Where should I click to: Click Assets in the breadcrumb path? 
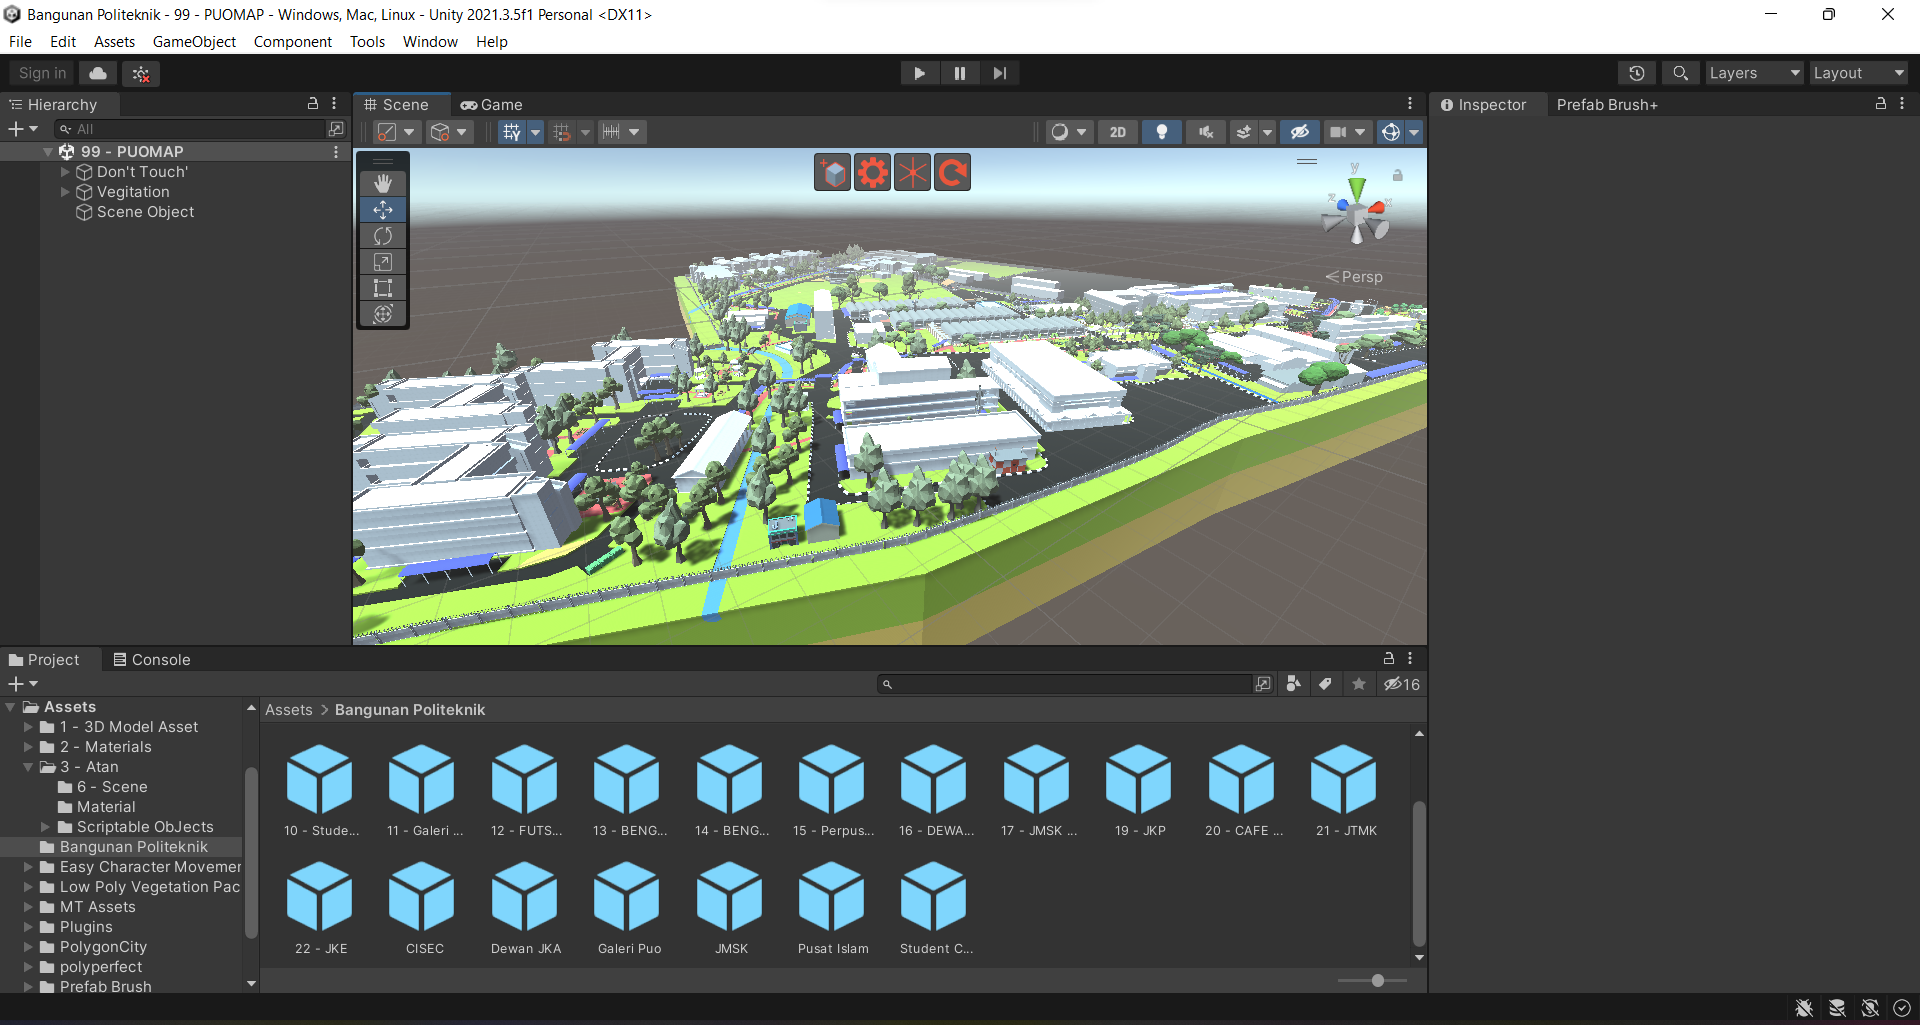click(288, 710)
